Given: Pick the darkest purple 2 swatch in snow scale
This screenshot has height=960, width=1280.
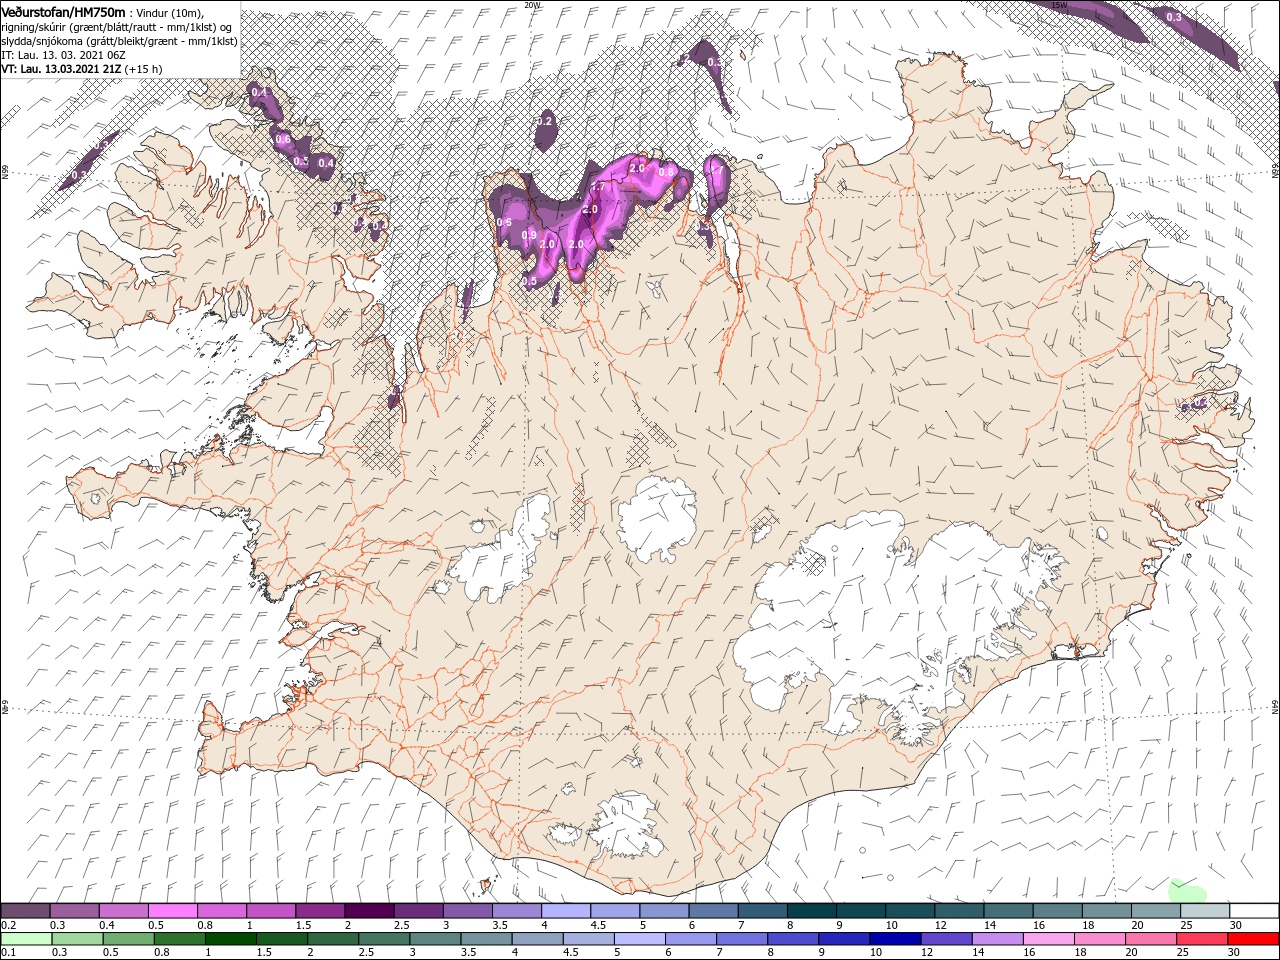Looking at the screenshot, I should tap(369, 911).
